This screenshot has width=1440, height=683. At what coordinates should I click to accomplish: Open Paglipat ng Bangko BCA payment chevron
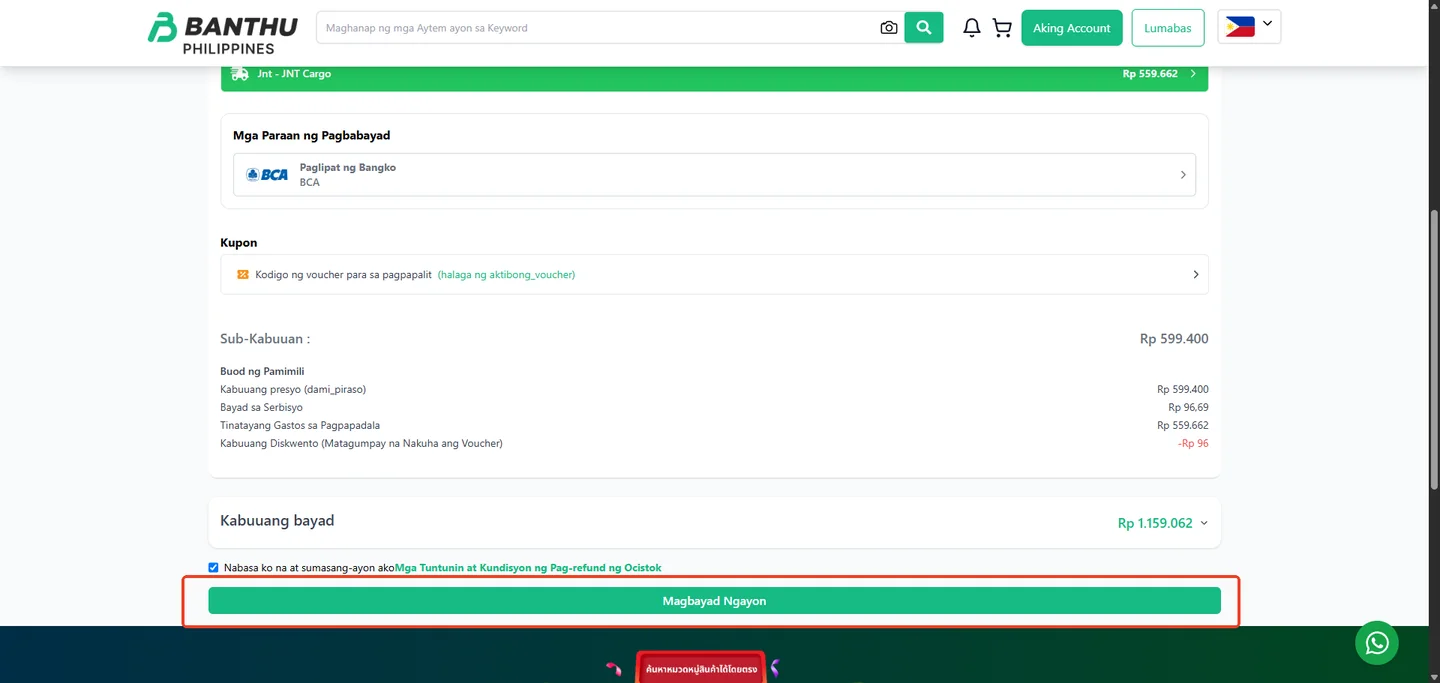click(1183, 175)
